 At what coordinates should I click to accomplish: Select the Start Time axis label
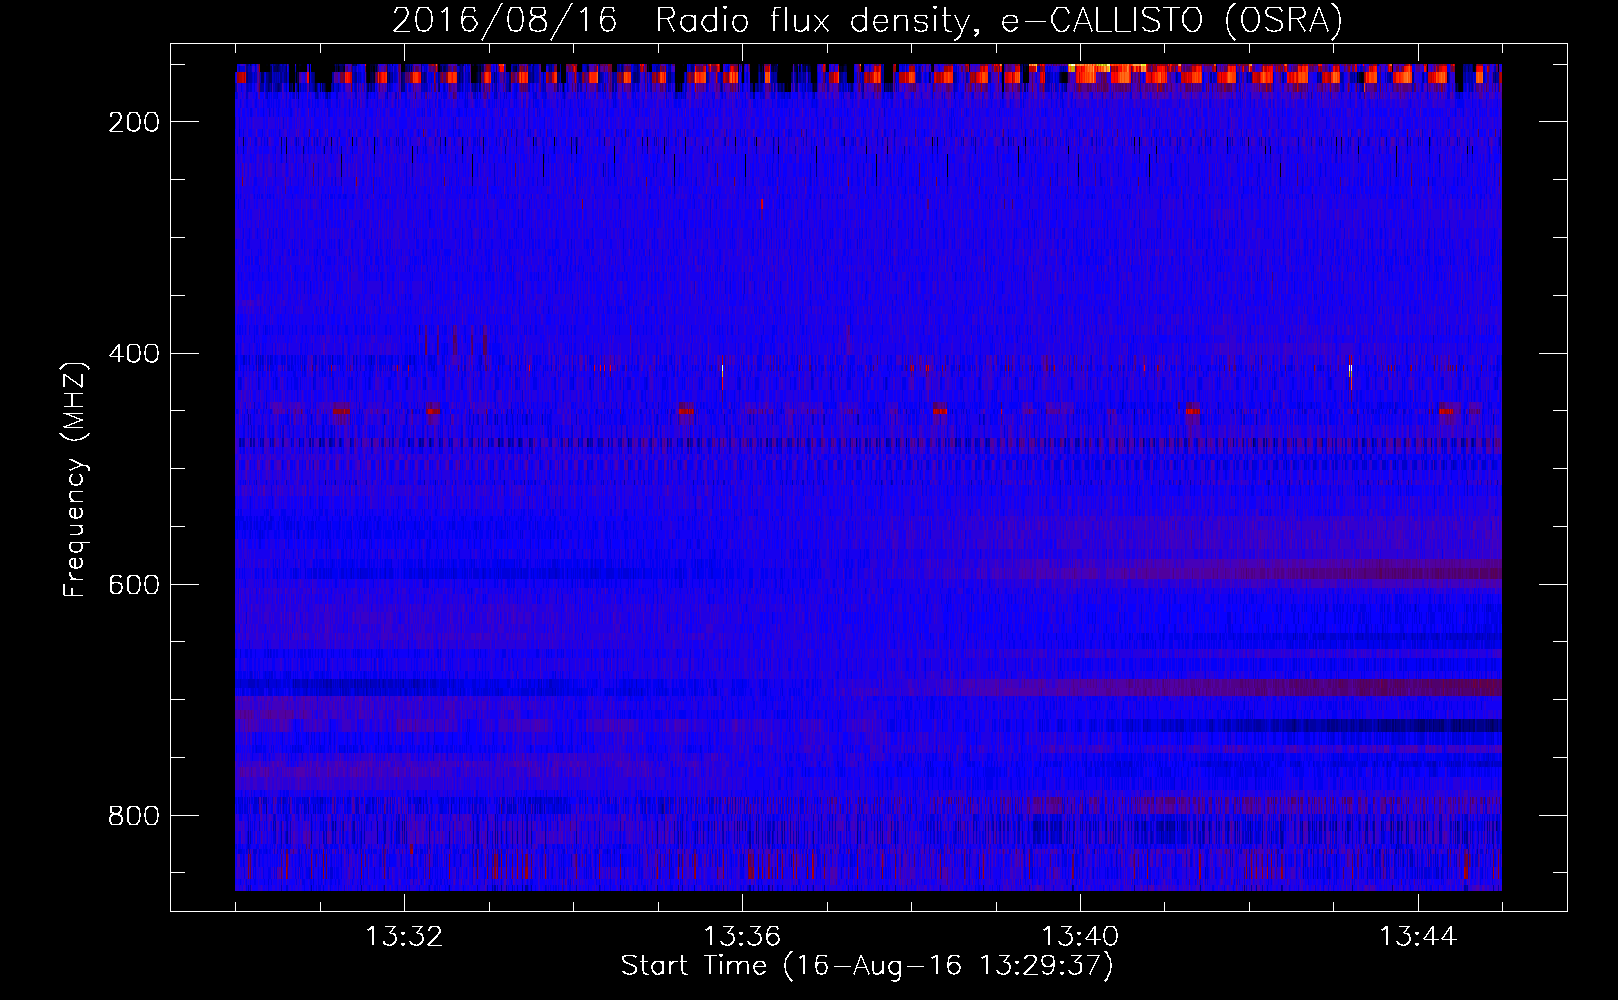pos(867,966)
